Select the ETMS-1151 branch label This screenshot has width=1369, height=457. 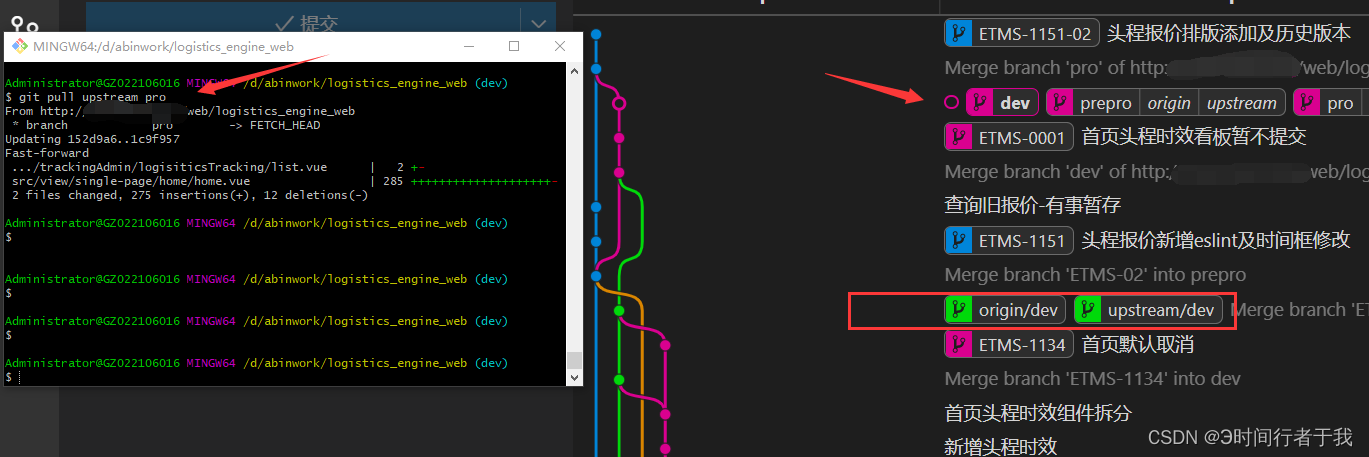coord(1008,241)
